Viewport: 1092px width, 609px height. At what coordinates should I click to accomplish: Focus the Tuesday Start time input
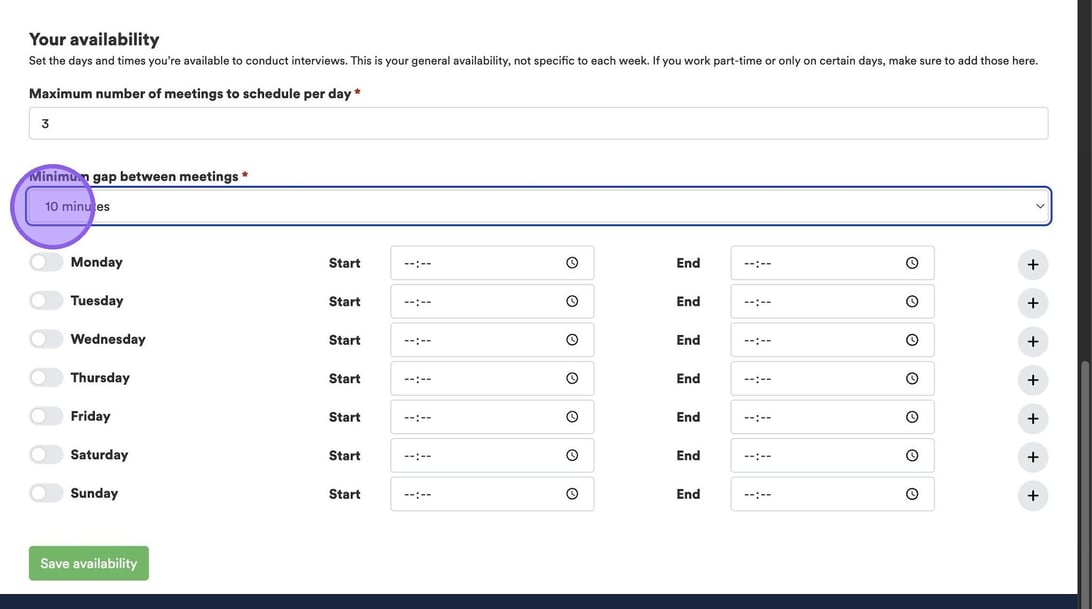pos(475,301)
